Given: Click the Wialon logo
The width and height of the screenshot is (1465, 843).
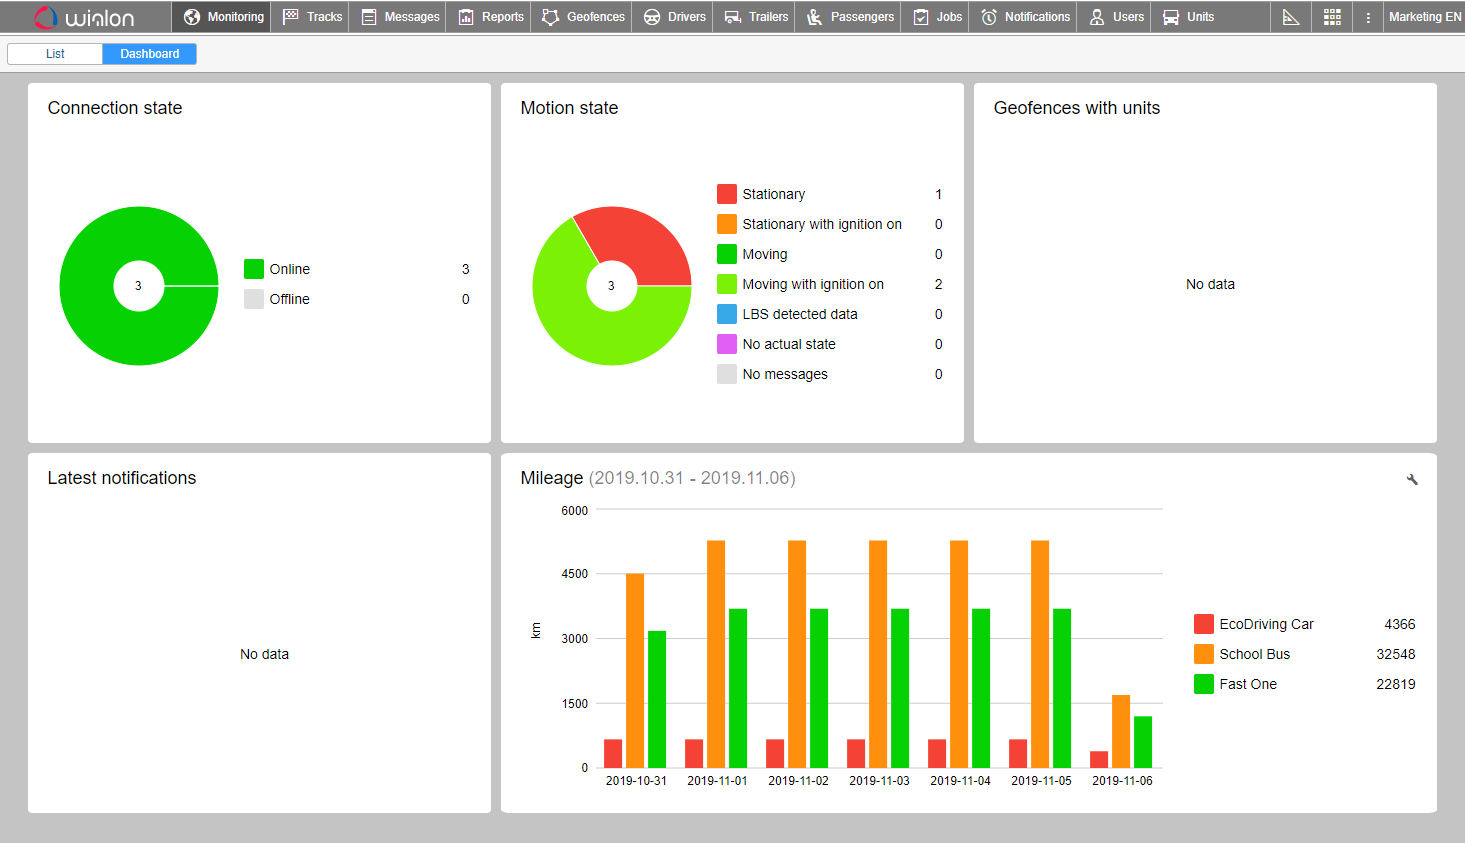Looking at the screenshot, I should click(84, 17).
